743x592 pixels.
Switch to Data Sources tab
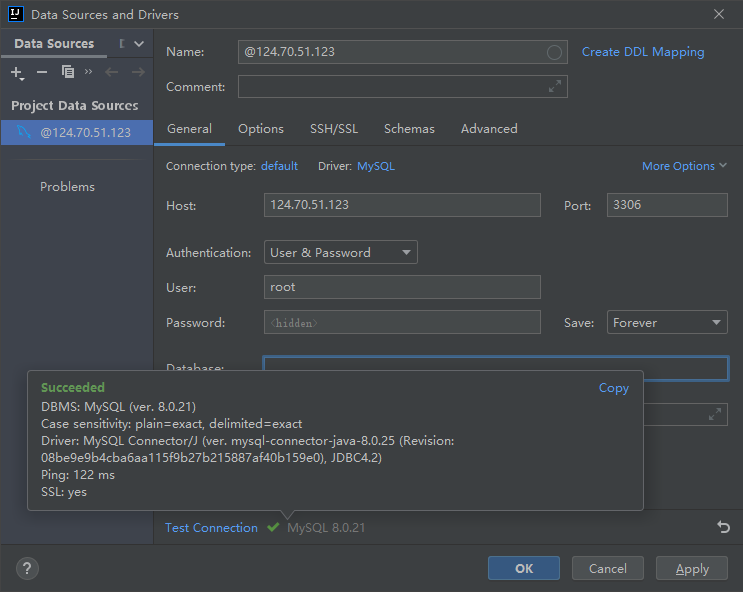coord(54,44)
